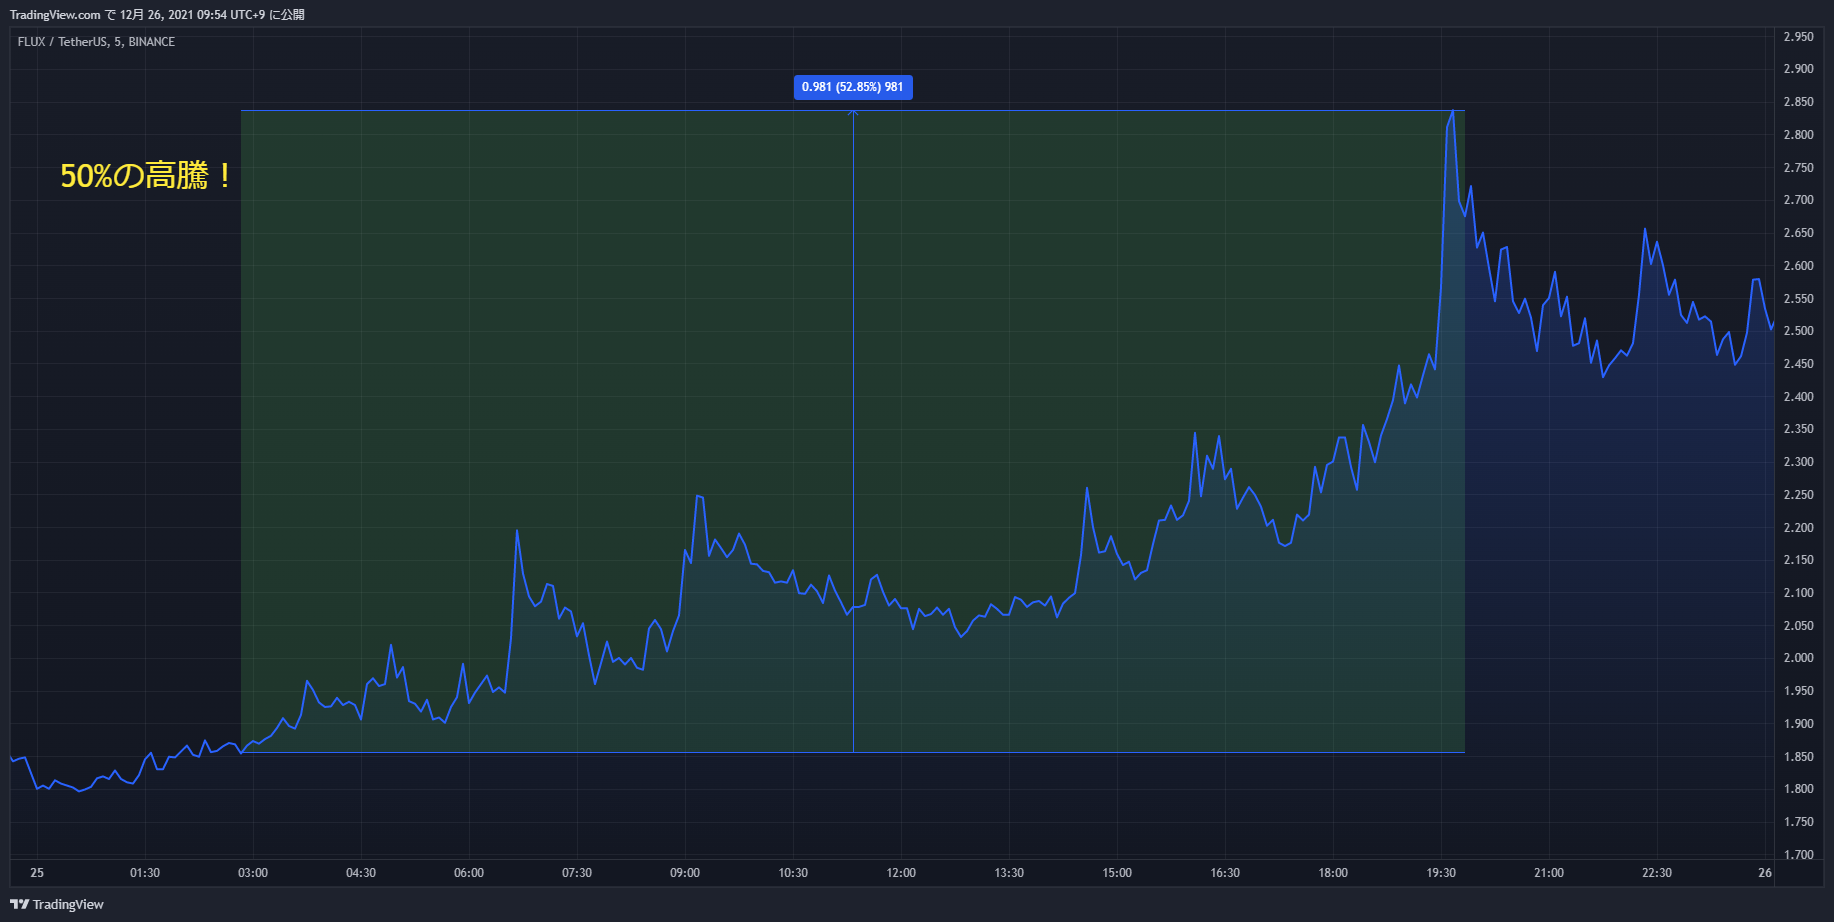Click the 13:30 time axis label

(x=1009, y=873)
